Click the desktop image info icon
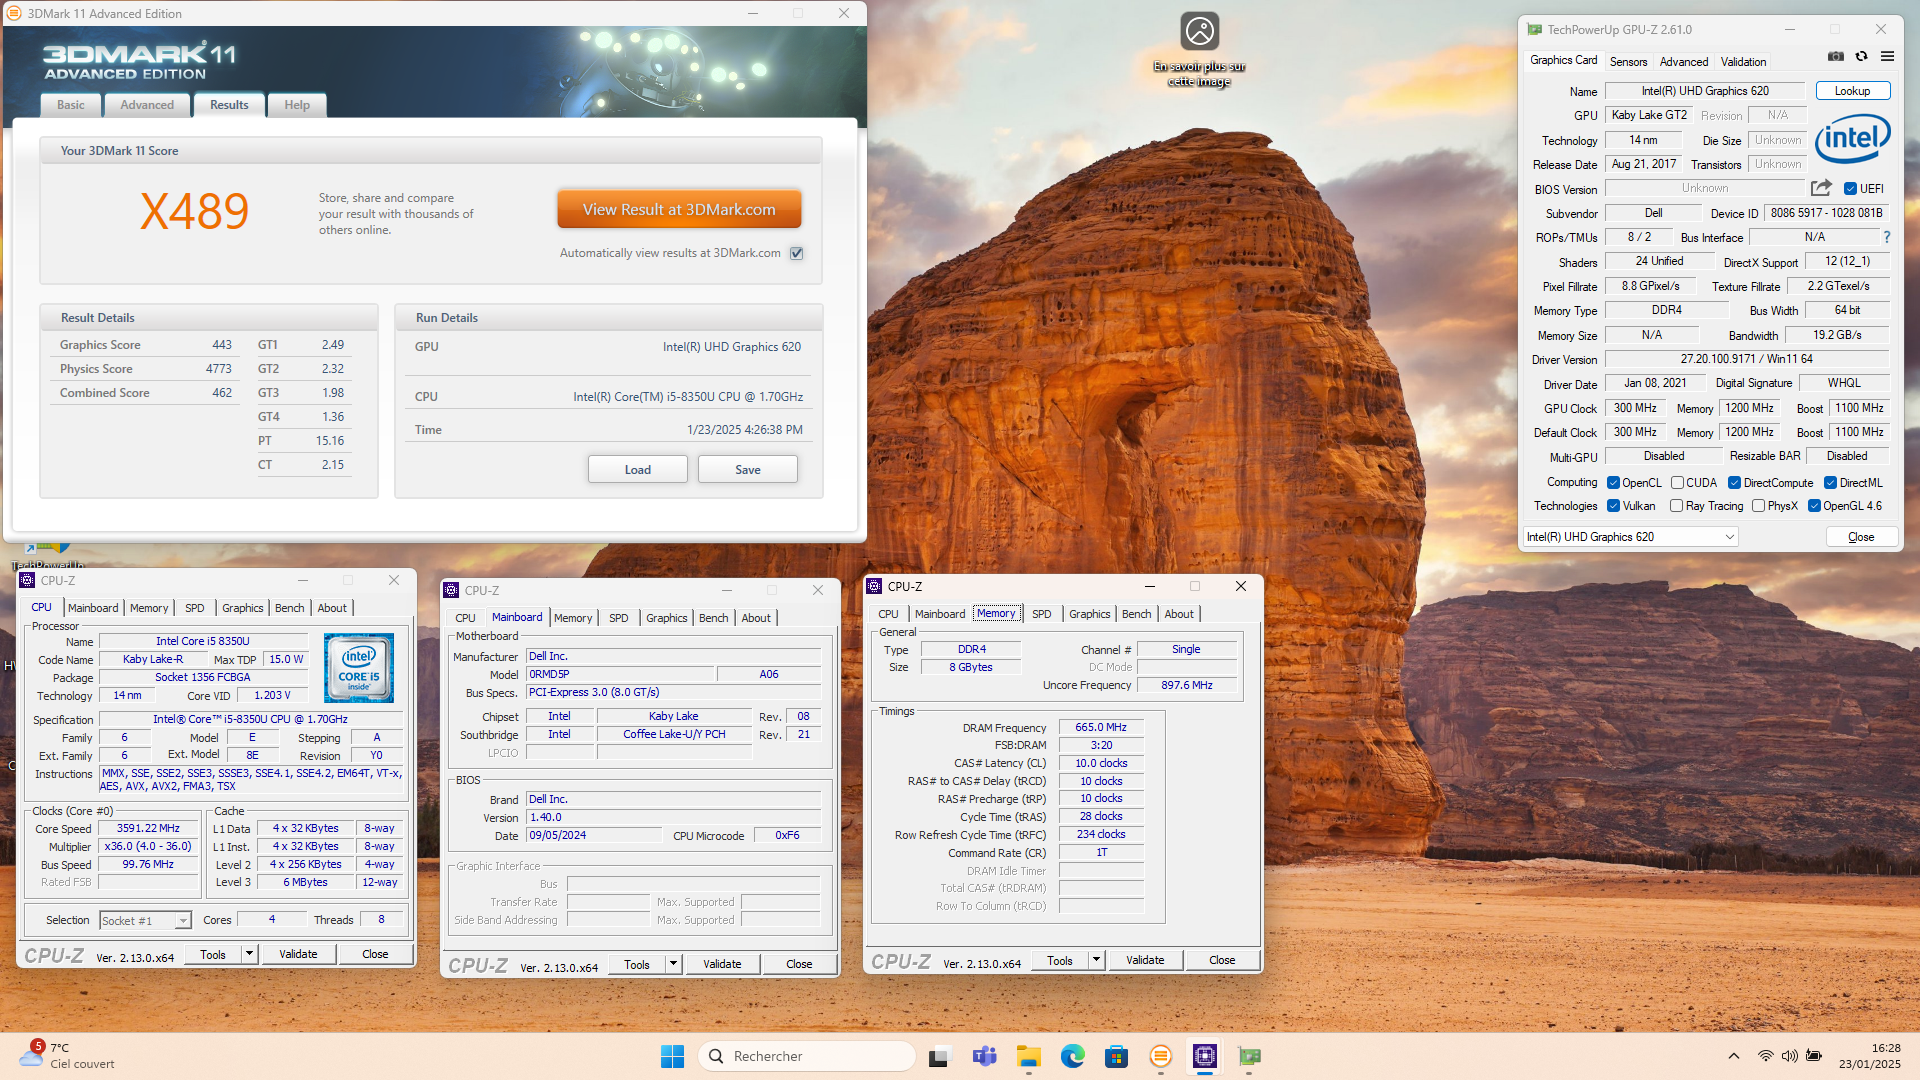 [x=1199, y=32]
